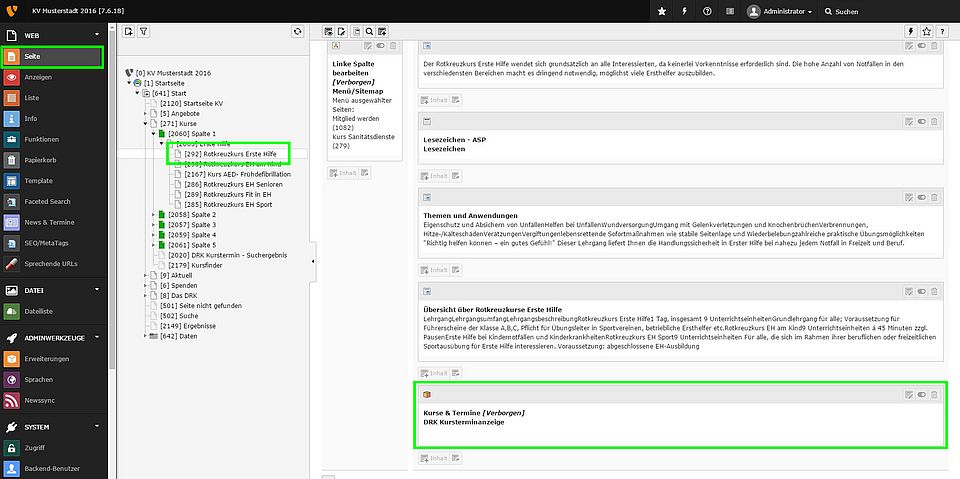This screenshot has height=479, width=960.
Task: Collapse the WEB module group
Action: click(97, 36)
